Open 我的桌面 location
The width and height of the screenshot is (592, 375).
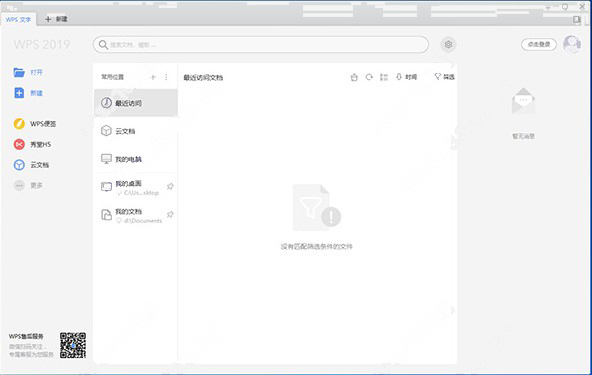[x=136, y=187]
